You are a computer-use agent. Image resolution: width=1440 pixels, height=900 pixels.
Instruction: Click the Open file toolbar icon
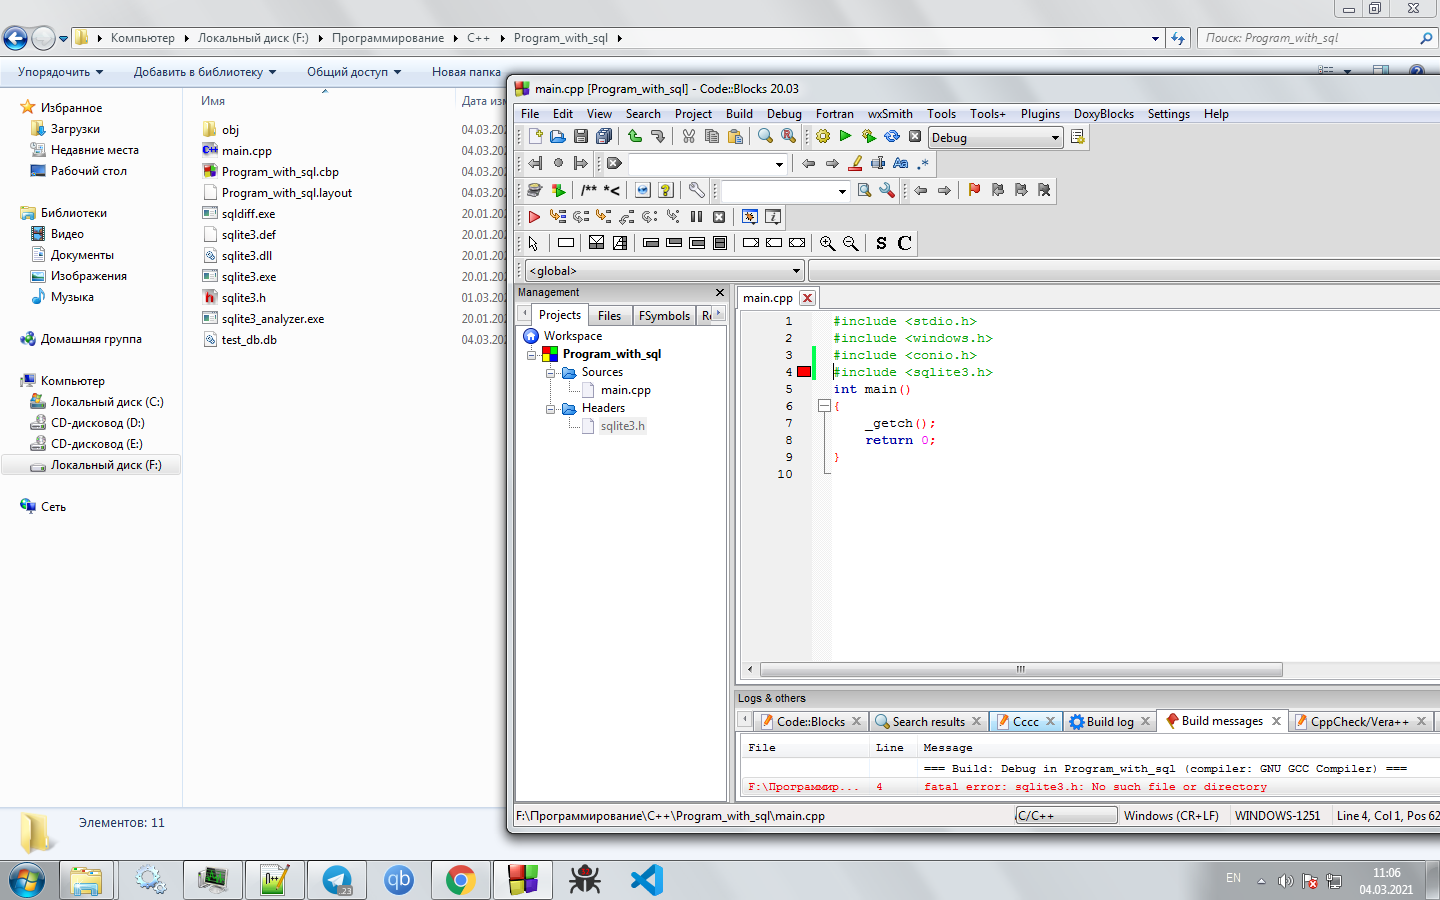pos(558,137)
